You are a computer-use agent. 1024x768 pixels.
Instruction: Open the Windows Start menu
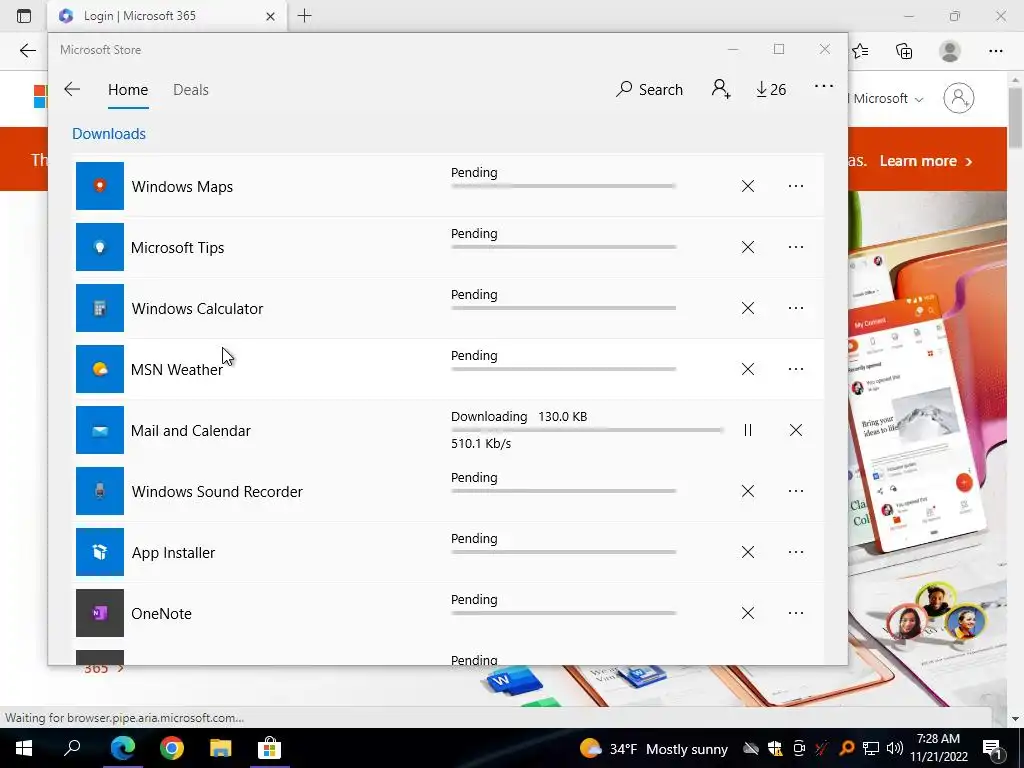(24, 748)
